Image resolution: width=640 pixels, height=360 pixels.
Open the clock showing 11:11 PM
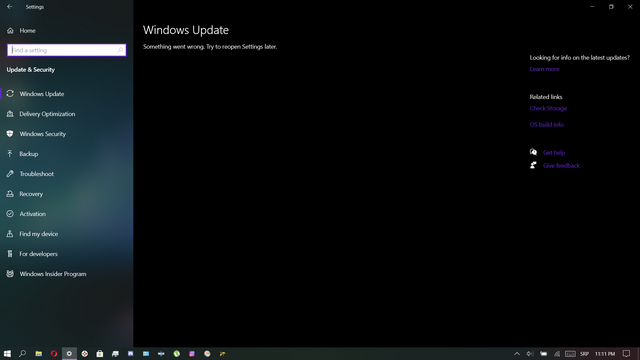coord(604,354)
